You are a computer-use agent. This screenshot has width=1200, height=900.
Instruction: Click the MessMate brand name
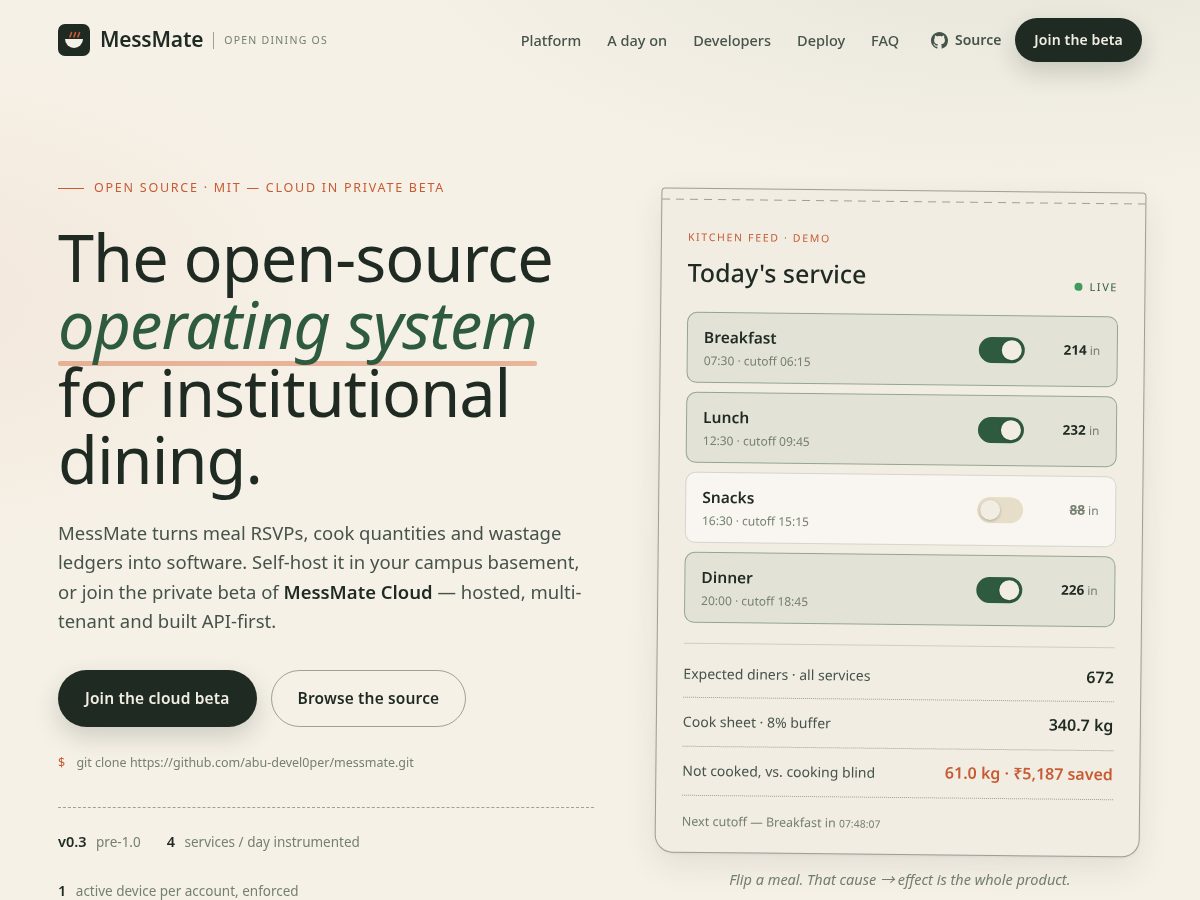(152, 40)
